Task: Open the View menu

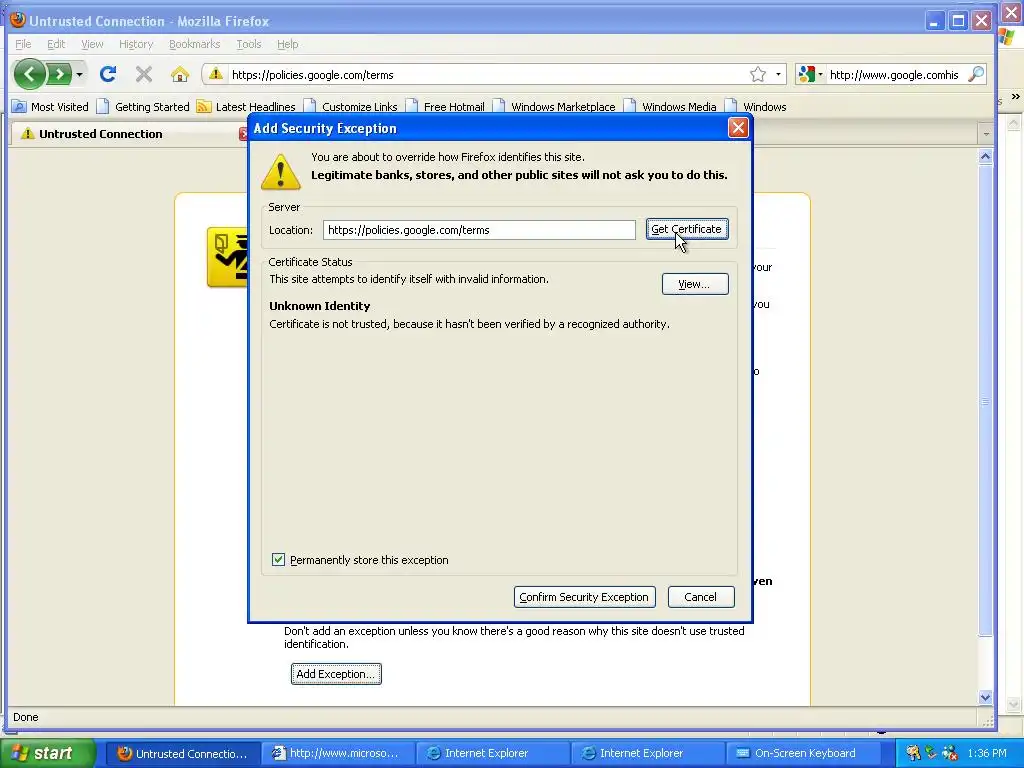Action: click(x=92, y=44)
